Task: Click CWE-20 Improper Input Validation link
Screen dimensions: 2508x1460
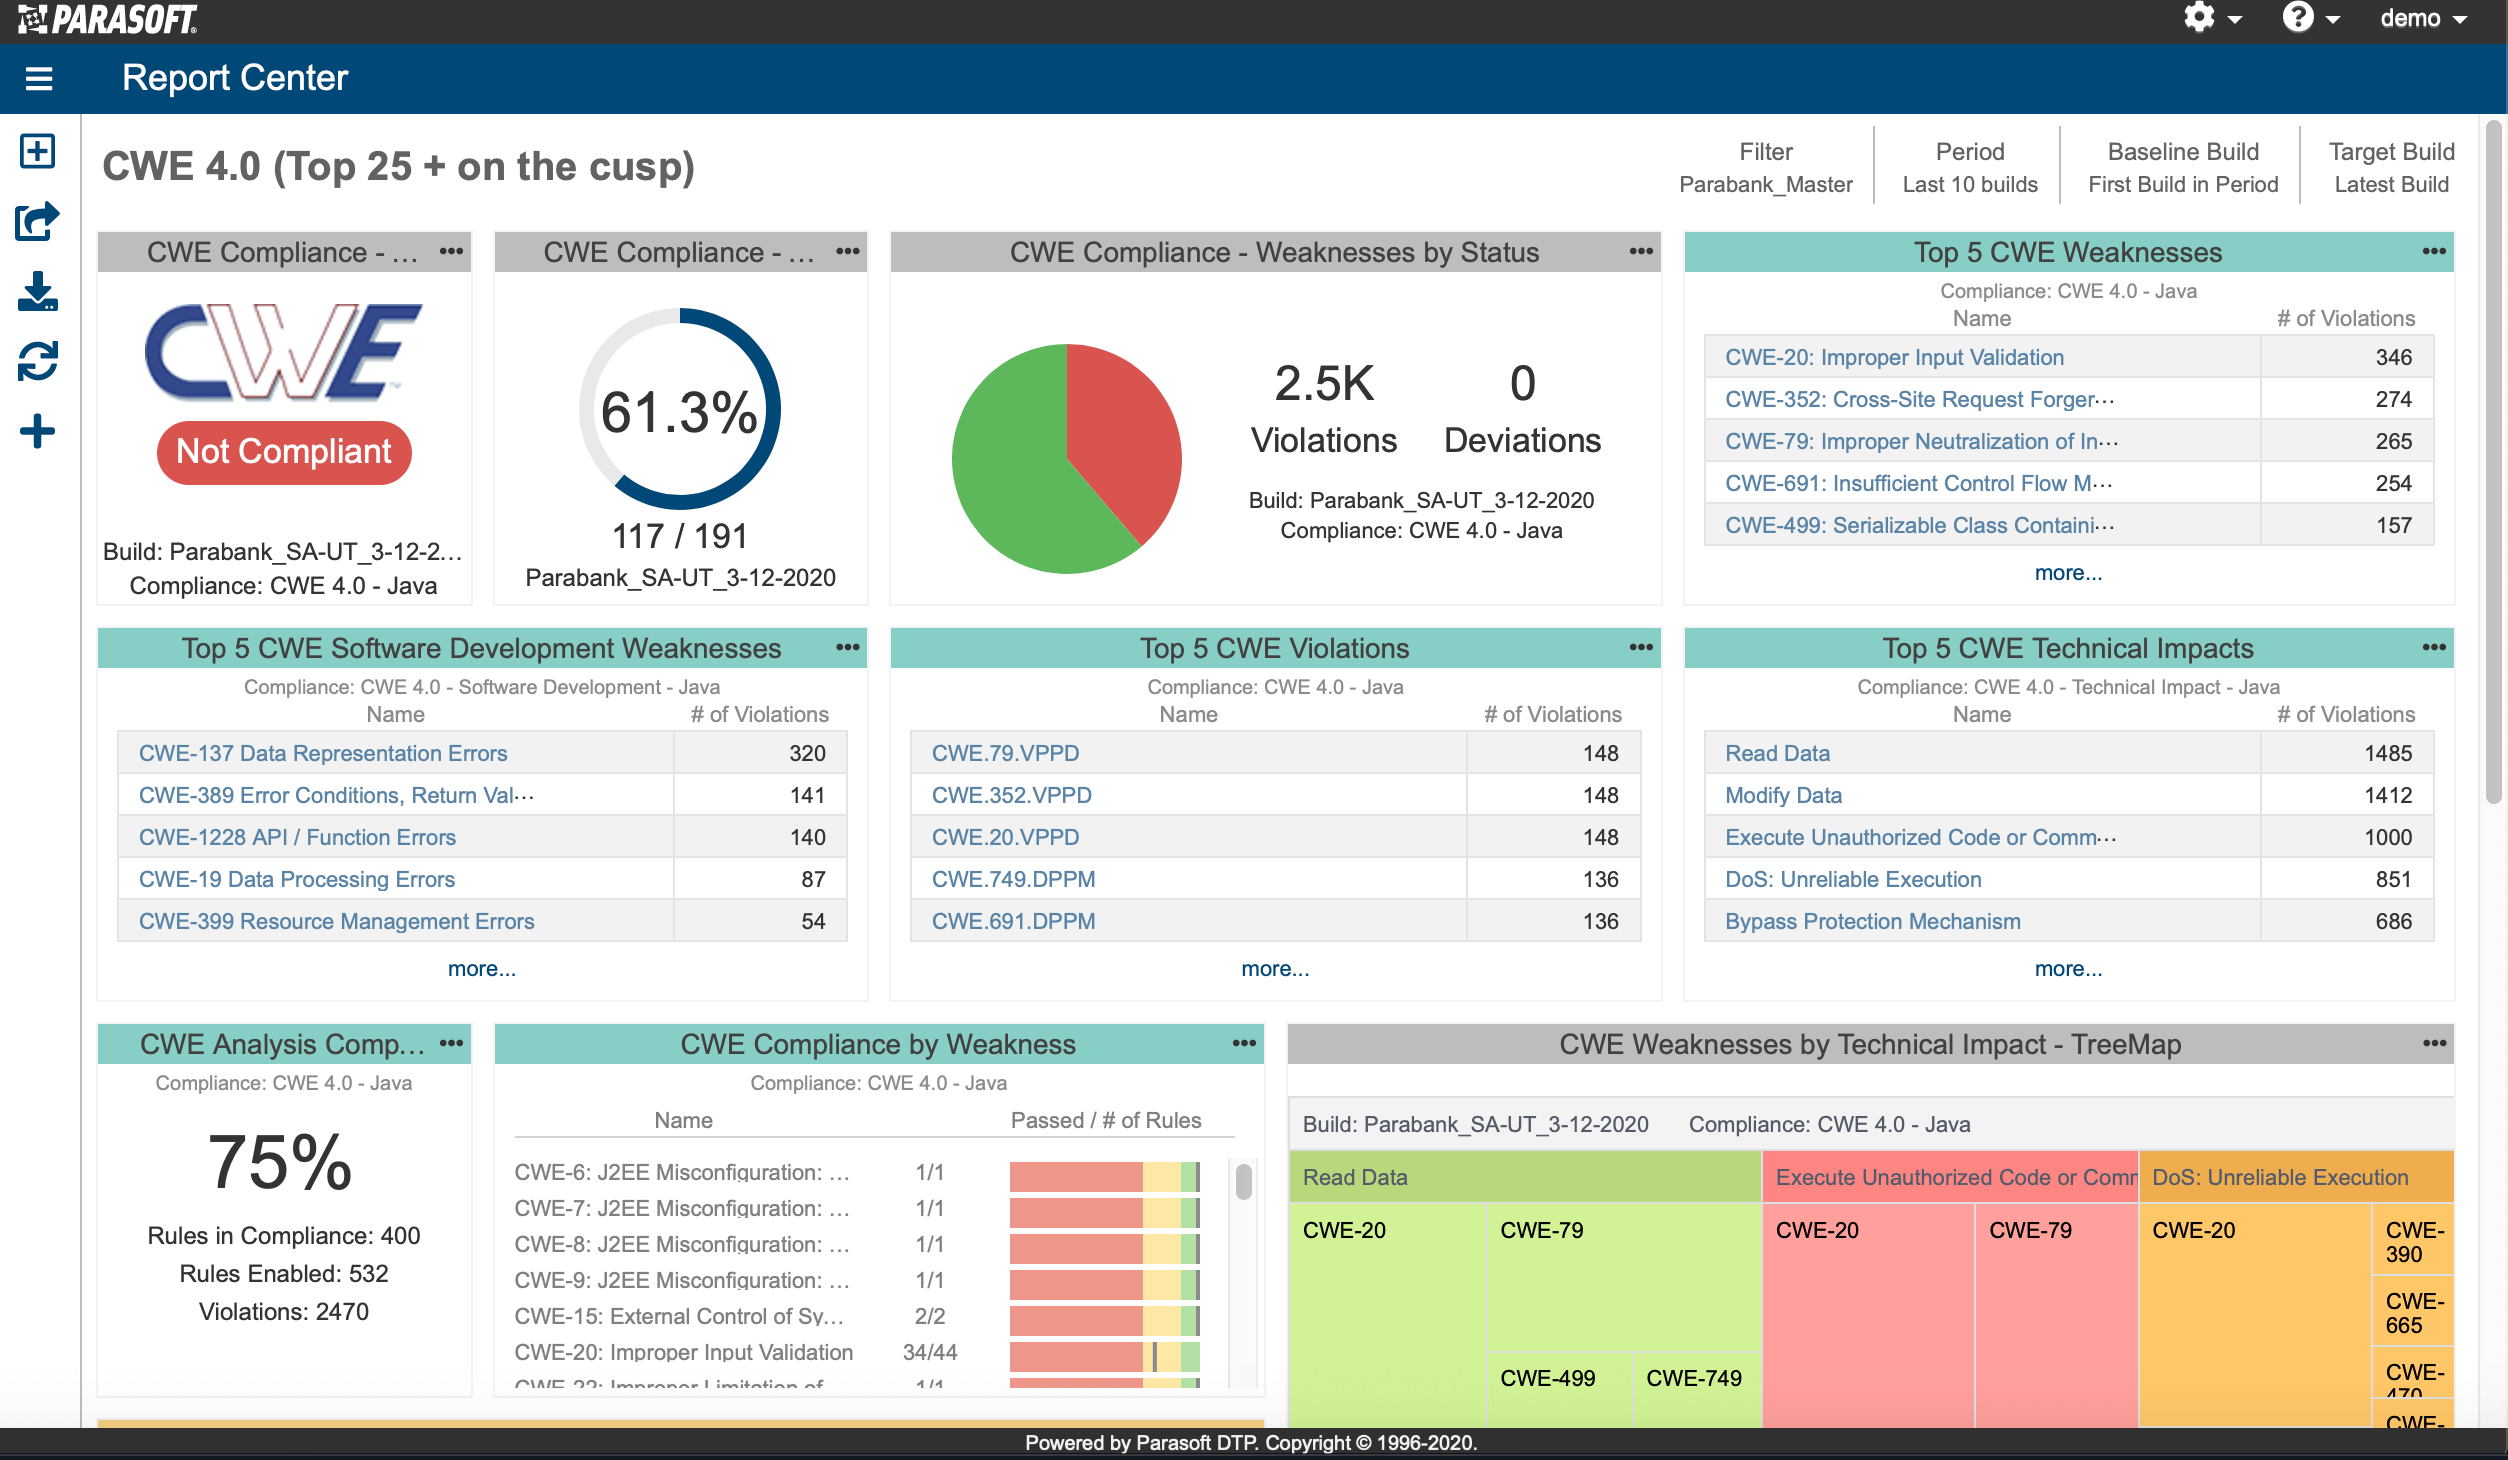Action: click(x=1891, y=356)
